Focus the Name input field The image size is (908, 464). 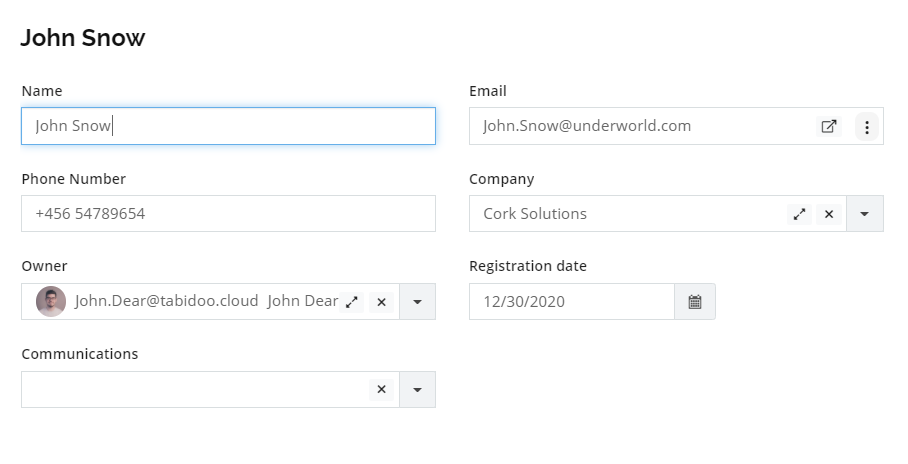(x=228, y=126)
